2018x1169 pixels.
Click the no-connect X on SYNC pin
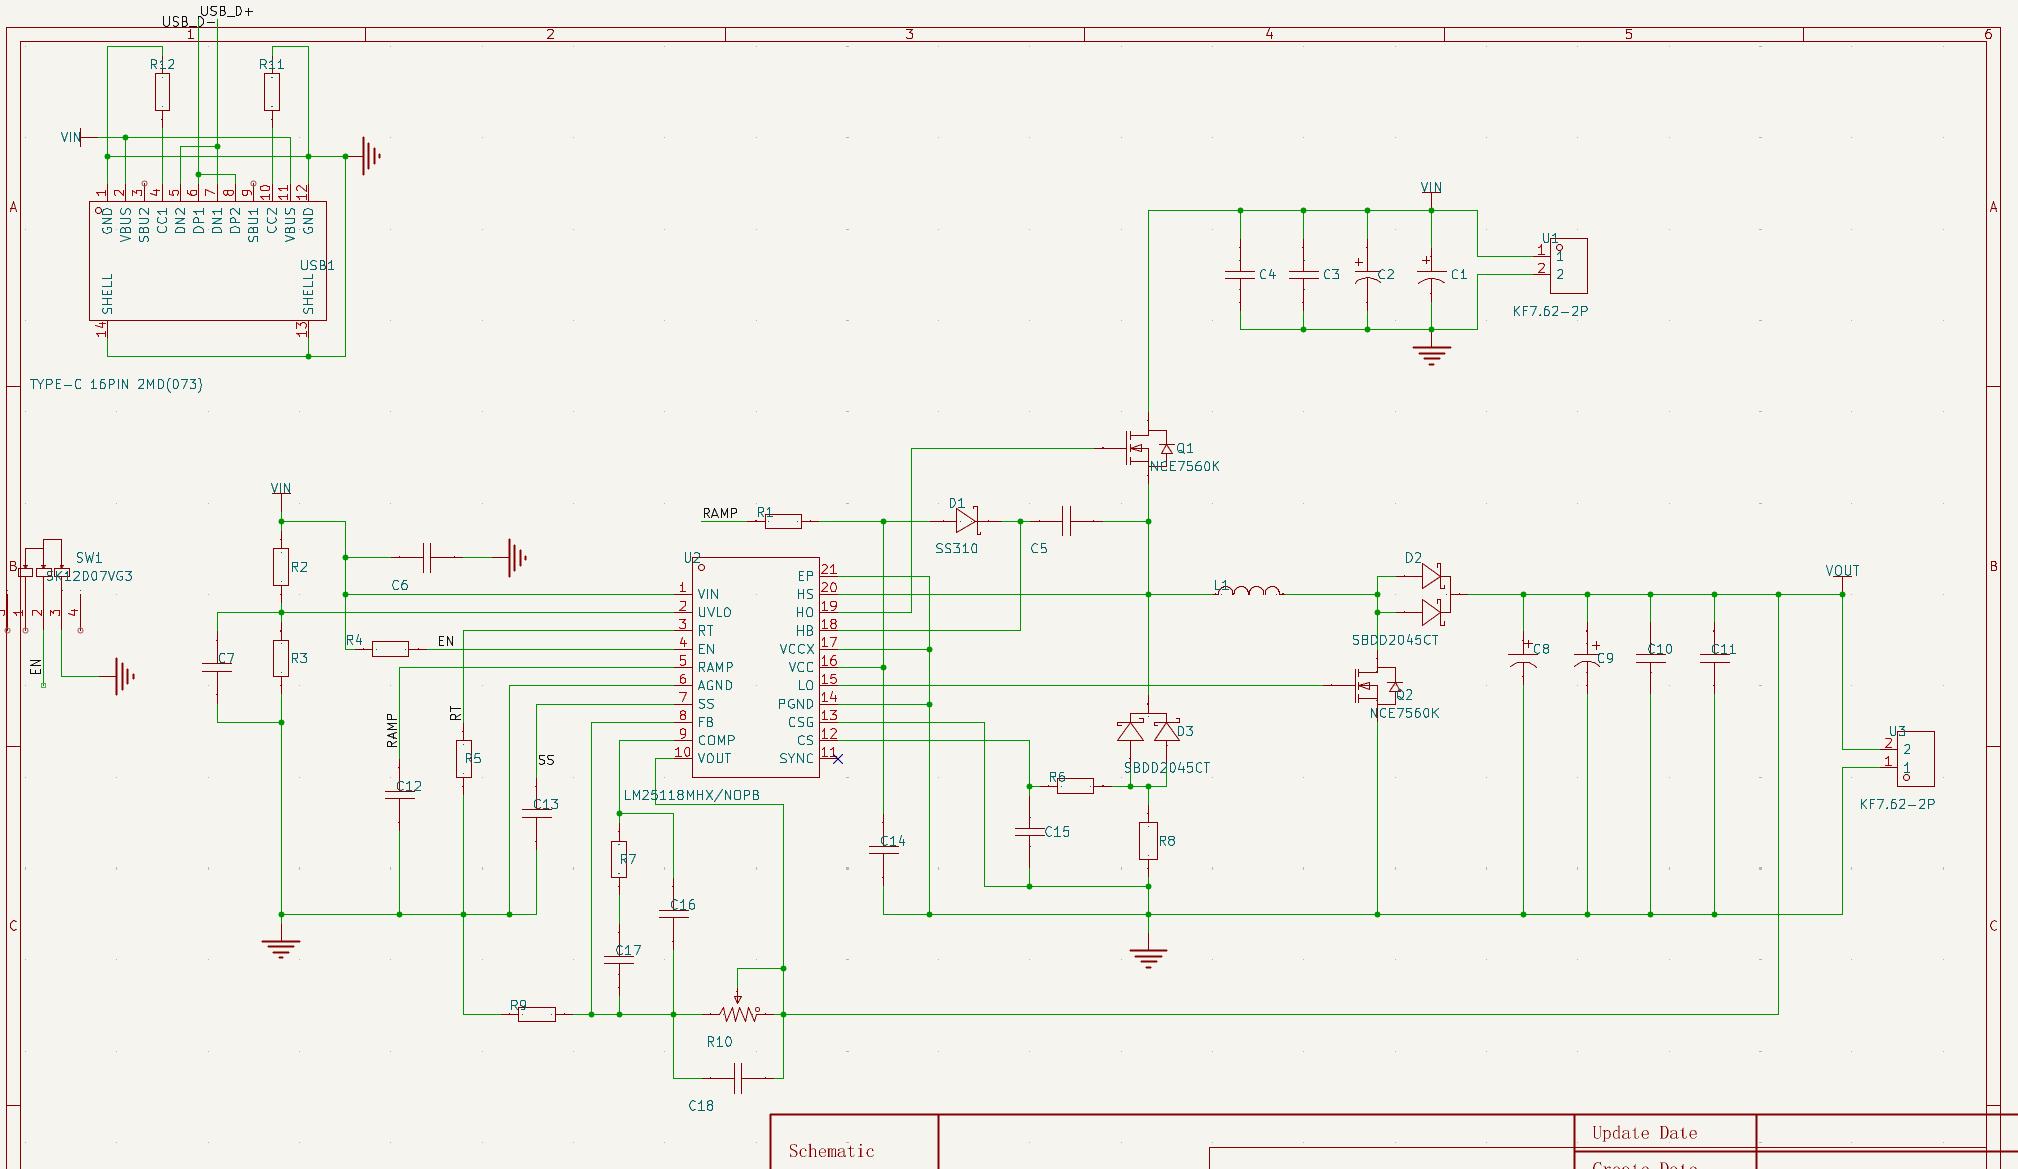837,759
